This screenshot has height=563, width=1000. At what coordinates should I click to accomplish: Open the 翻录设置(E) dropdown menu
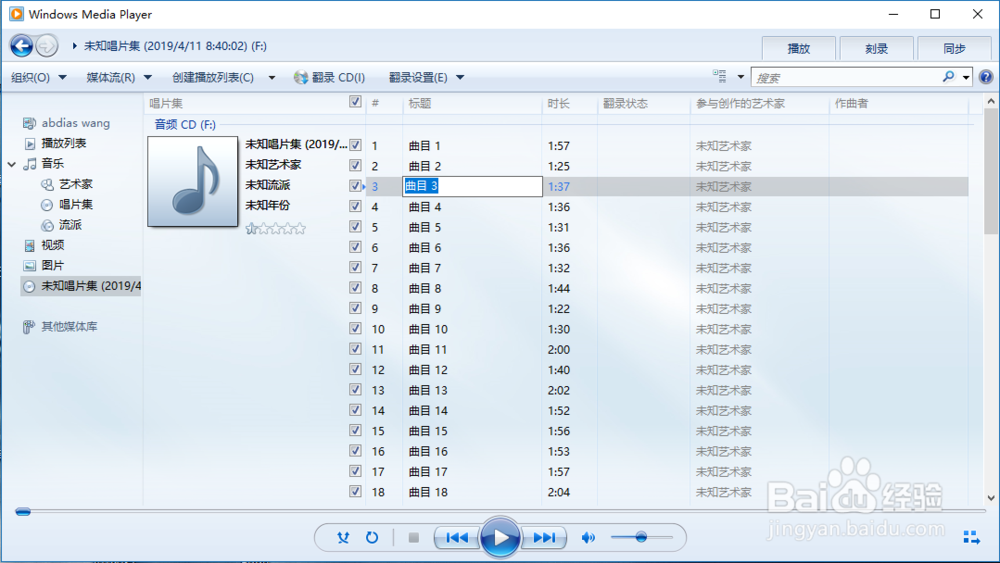[x=426, y=77]
